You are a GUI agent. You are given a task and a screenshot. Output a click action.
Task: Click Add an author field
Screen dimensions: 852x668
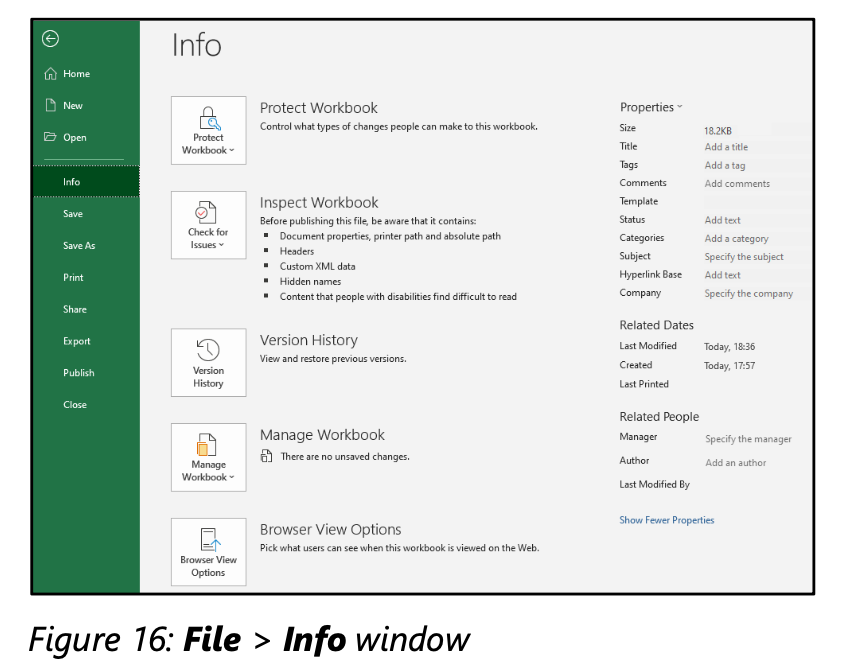point(735,463)
